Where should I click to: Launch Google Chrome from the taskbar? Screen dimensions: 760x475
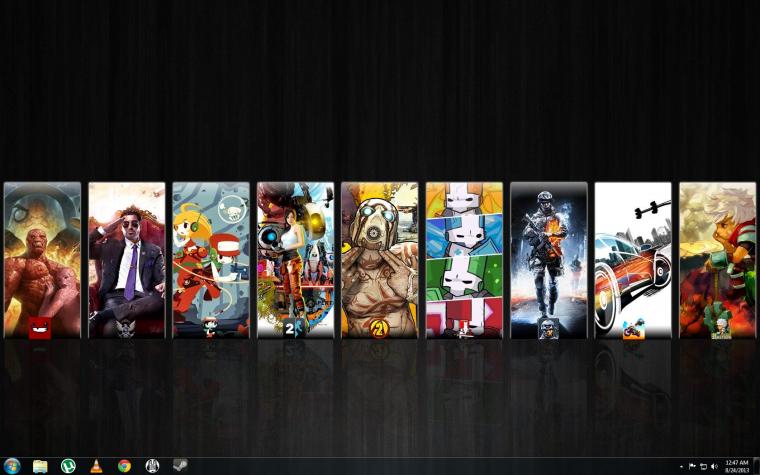click(x=125, y=466)
